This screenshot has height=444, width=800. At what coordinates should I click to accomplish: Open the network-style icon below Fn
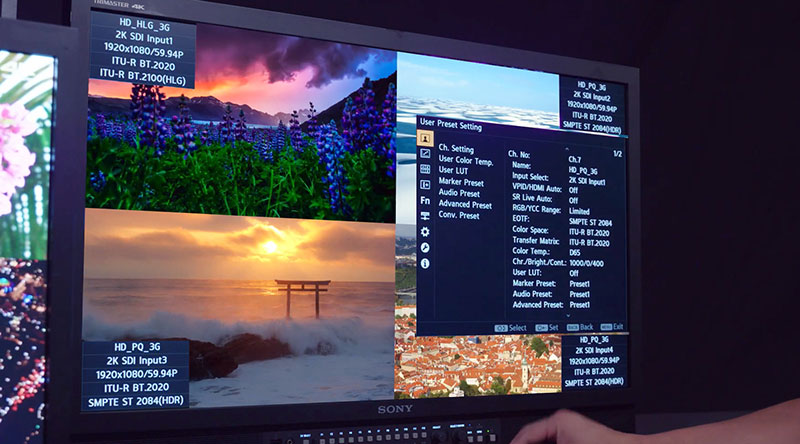425,216
